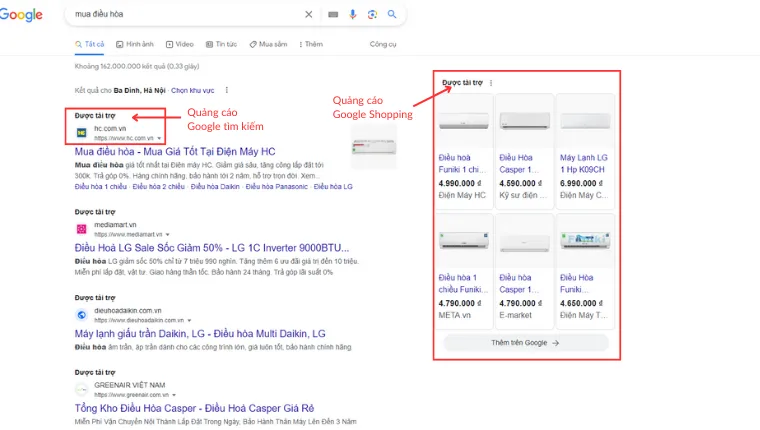Open Điều Hoà LG Sale Sốc result
Screen dimensions: 760x430
(212, 248)
